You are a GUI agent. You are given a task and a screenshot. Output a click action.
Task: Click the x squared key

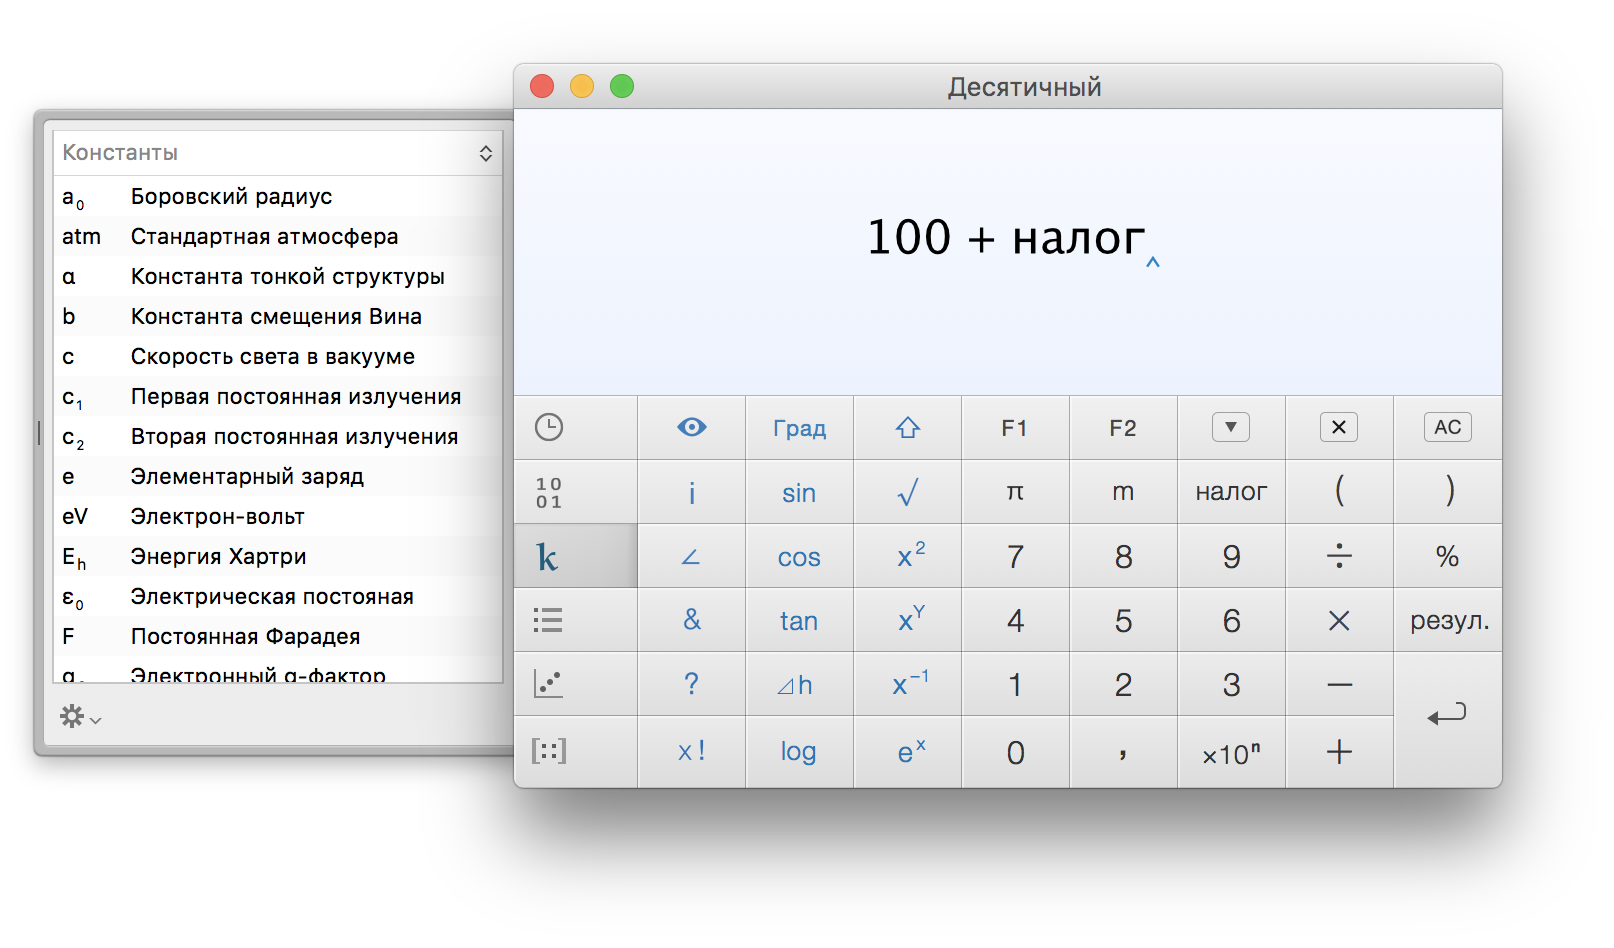pyautogui.click(x=908, y=556)
